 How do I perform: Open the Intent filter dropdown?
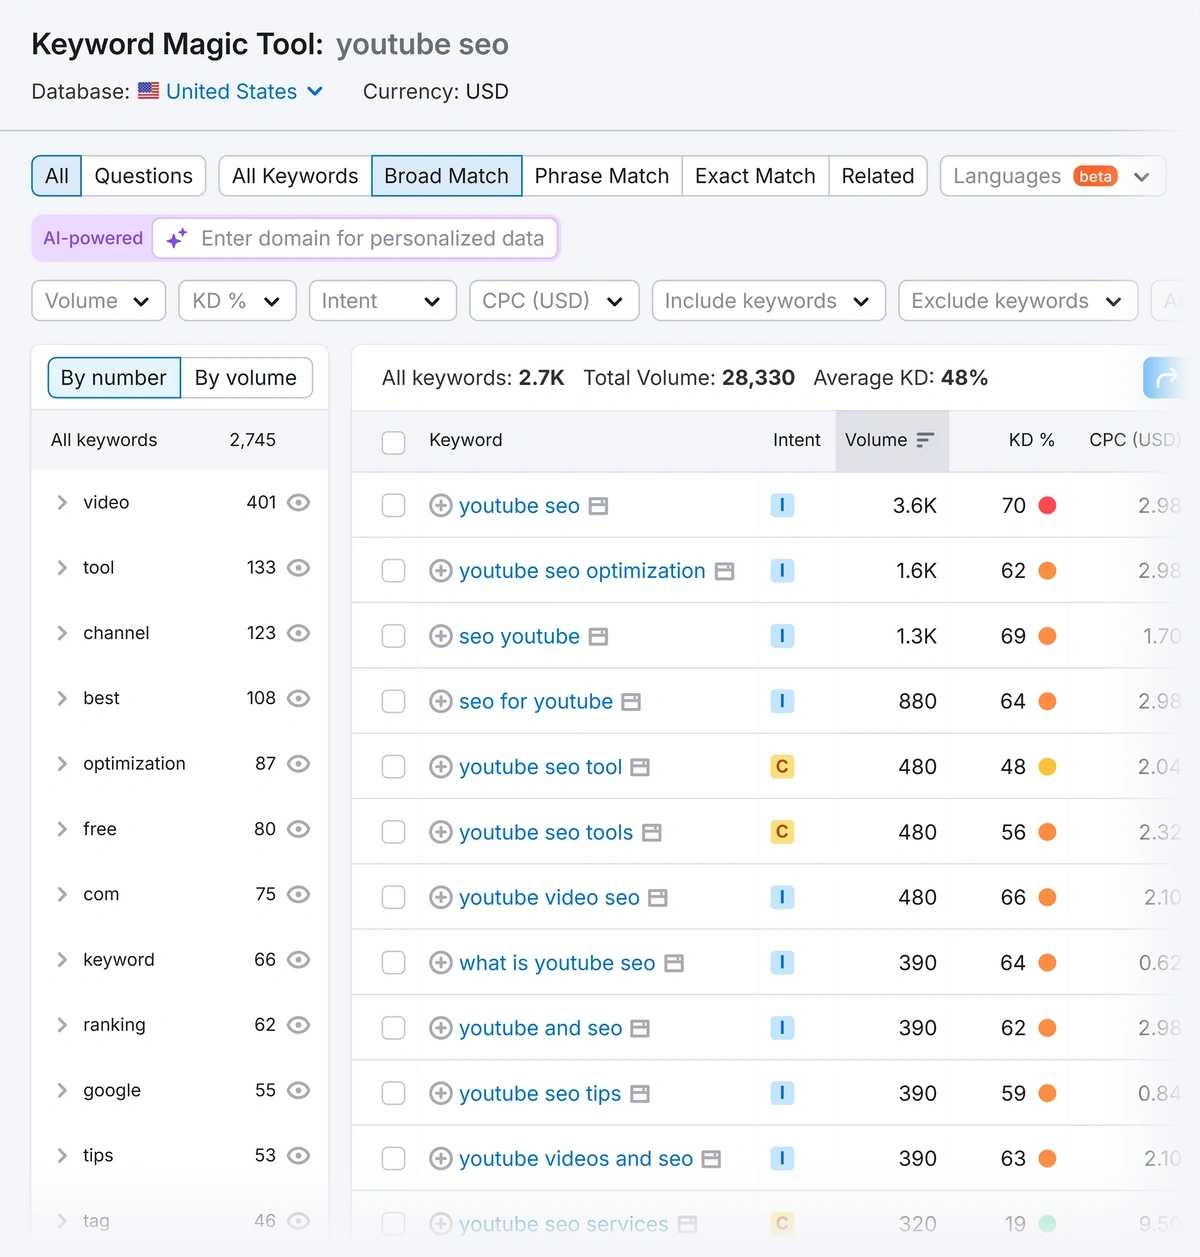click(x=382, y=301)
